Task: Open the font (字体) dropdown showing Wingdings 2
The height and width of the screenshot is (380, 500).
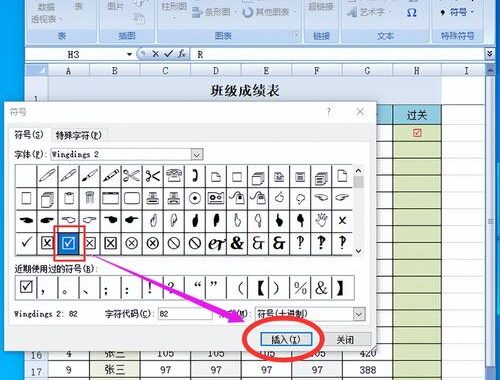Action: click(x=197, y=154)
